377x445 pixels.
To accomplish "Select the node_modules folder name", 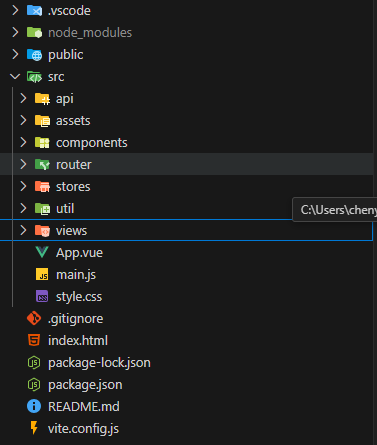I will coord(90,33).
